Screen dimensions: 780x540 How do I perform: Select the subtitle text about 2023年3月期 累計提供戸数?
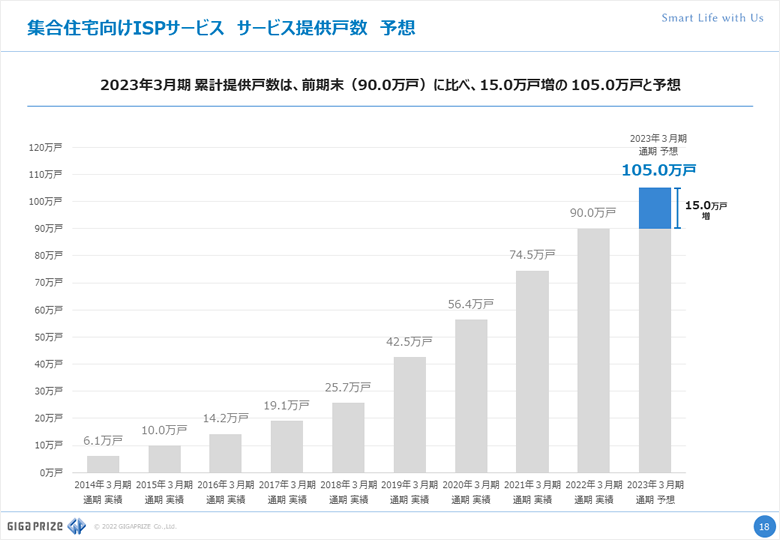(x=390, y=85)
